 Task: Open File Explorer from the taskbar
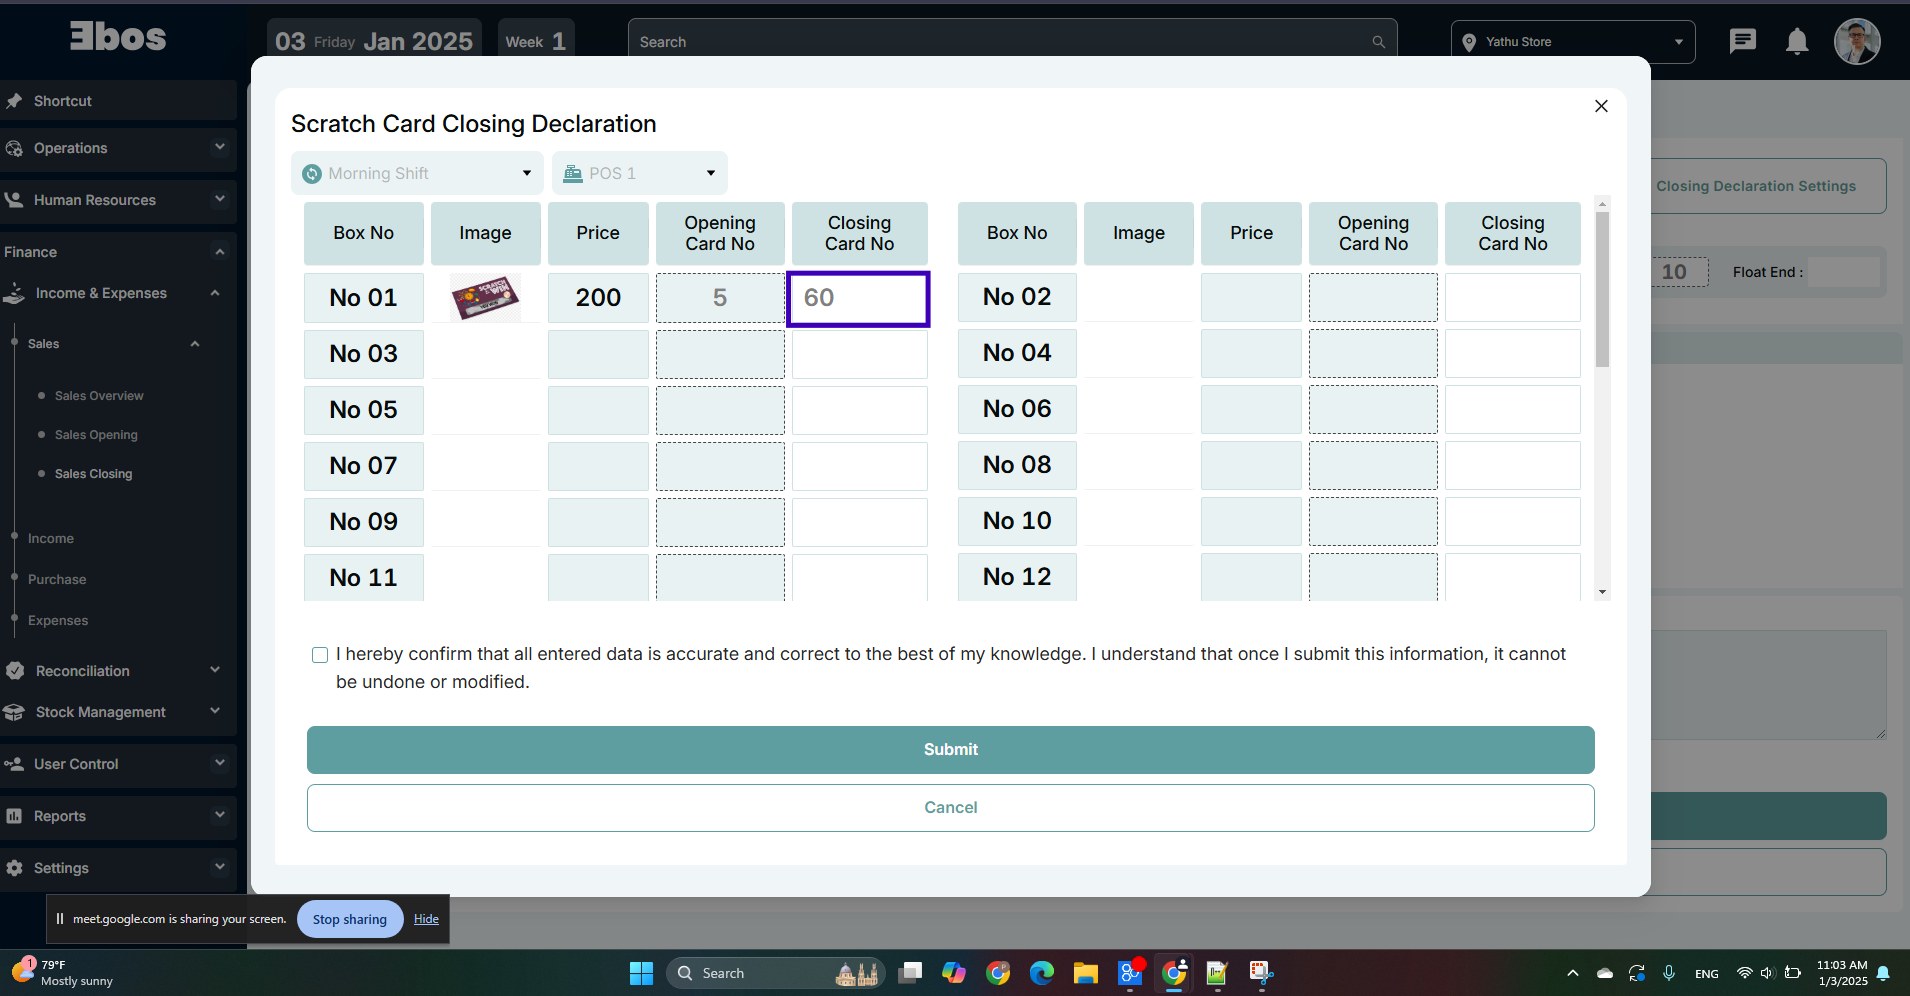(x=1086, y=973)
